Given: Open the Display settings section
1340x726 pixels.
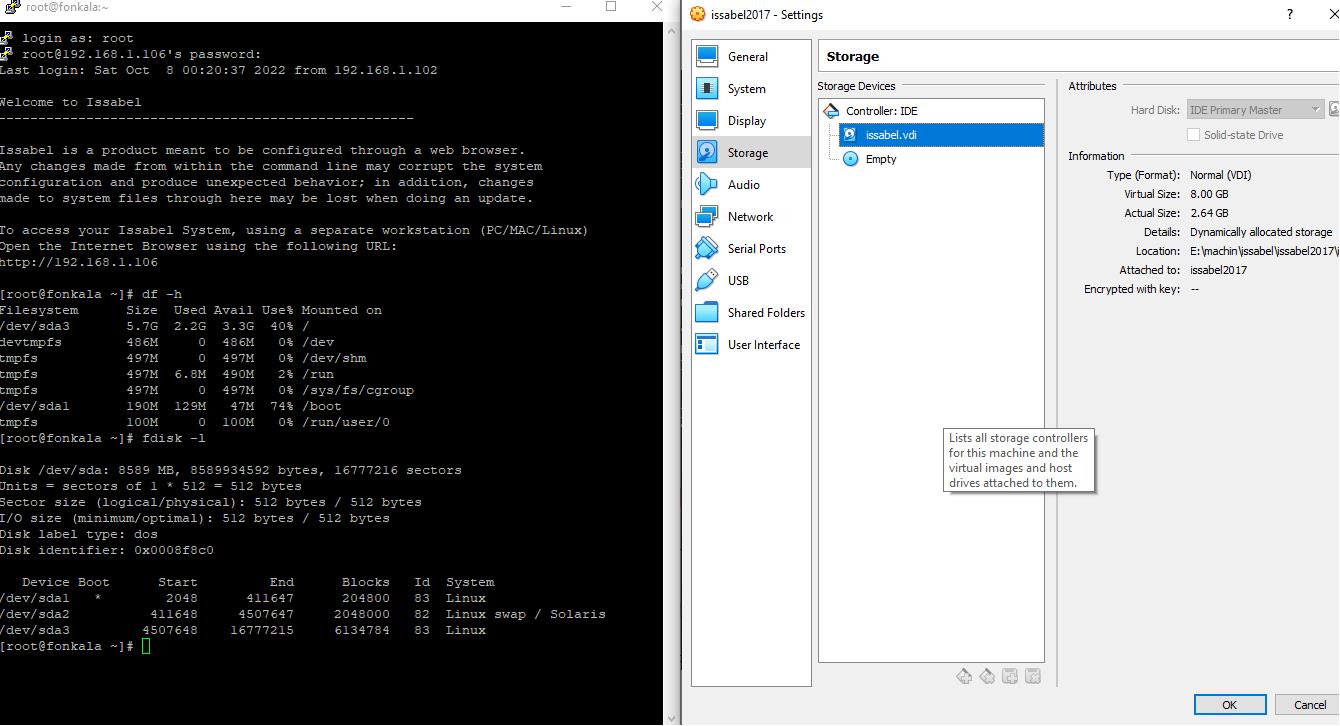Looking at the screenshot, I should 746,121.
